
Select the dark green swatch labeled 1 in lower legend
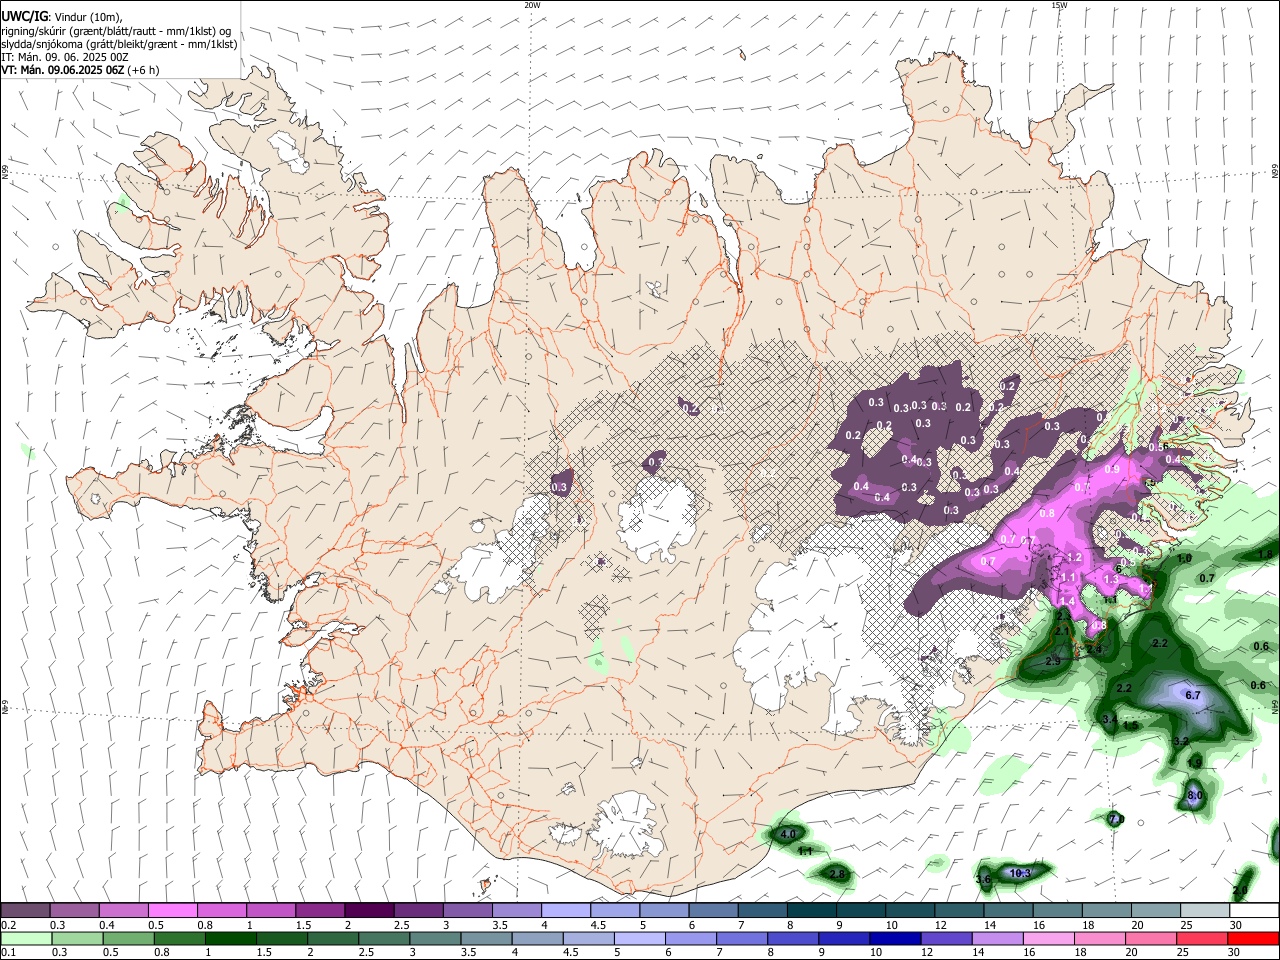(229, 938)
